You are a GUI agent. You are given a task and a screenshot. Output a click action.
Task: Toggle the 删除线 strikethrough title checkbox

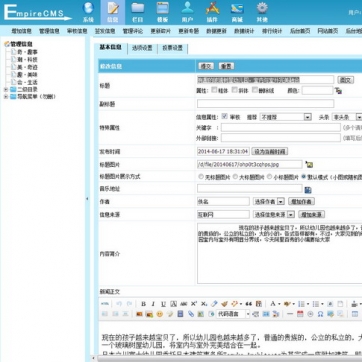click(255, 90)
